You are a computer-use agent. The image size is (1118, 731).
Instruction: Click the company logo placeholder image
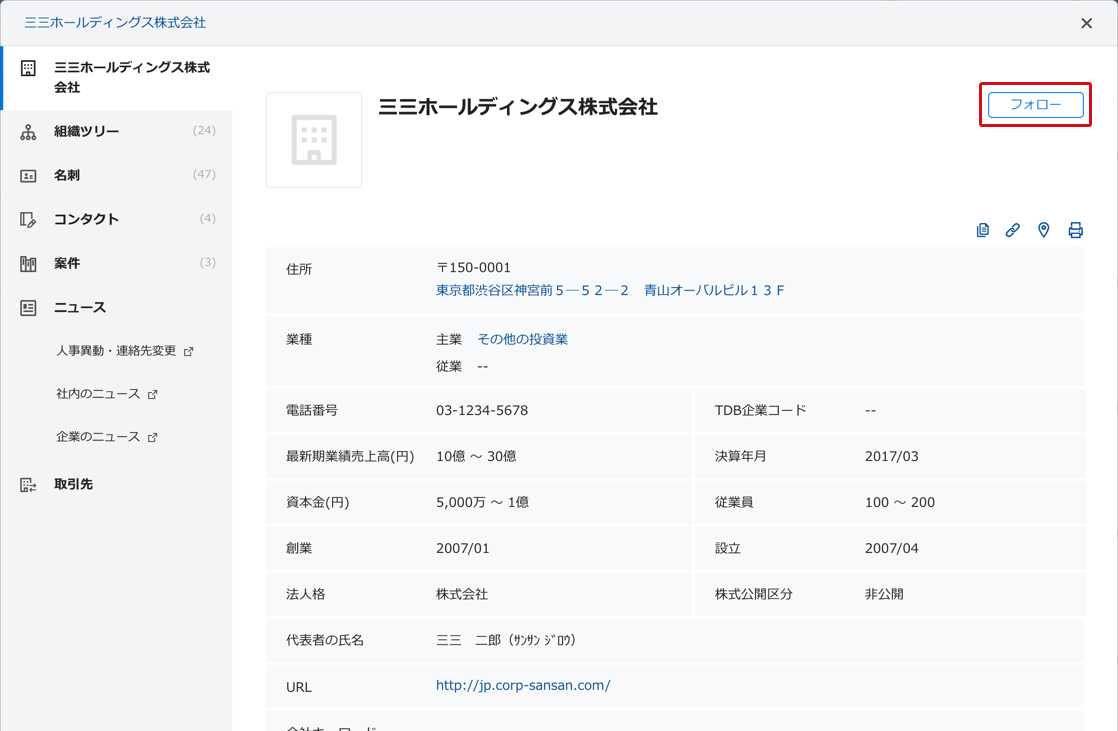click(314, 140)
